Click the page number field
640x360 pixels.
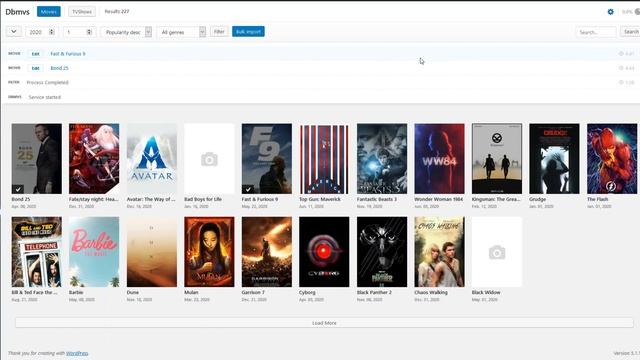click(x=79, y=32)
